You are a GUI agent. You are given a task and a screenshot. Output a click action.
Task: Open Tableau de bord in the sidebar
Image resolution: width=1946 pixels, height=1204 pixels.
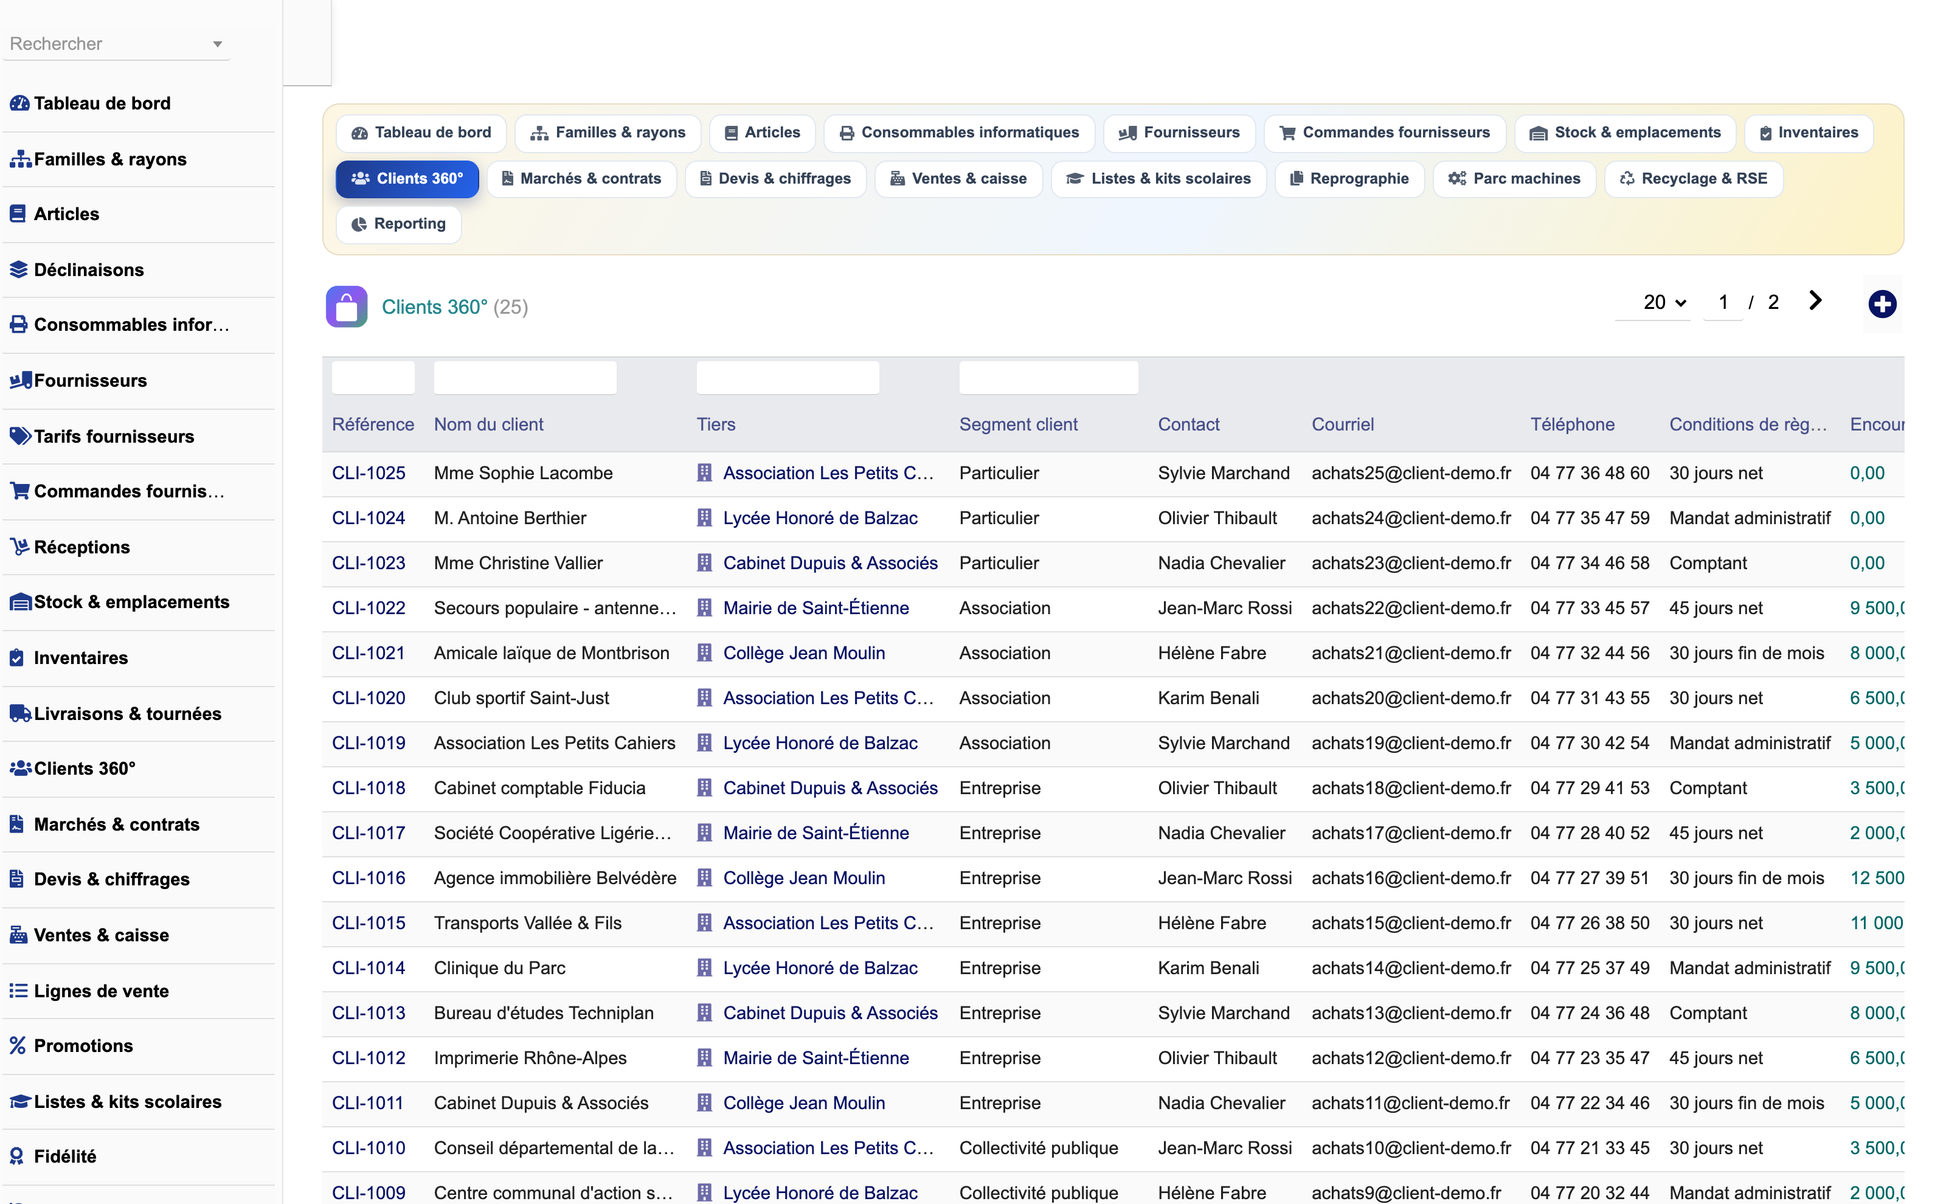[x=102, y=103]
